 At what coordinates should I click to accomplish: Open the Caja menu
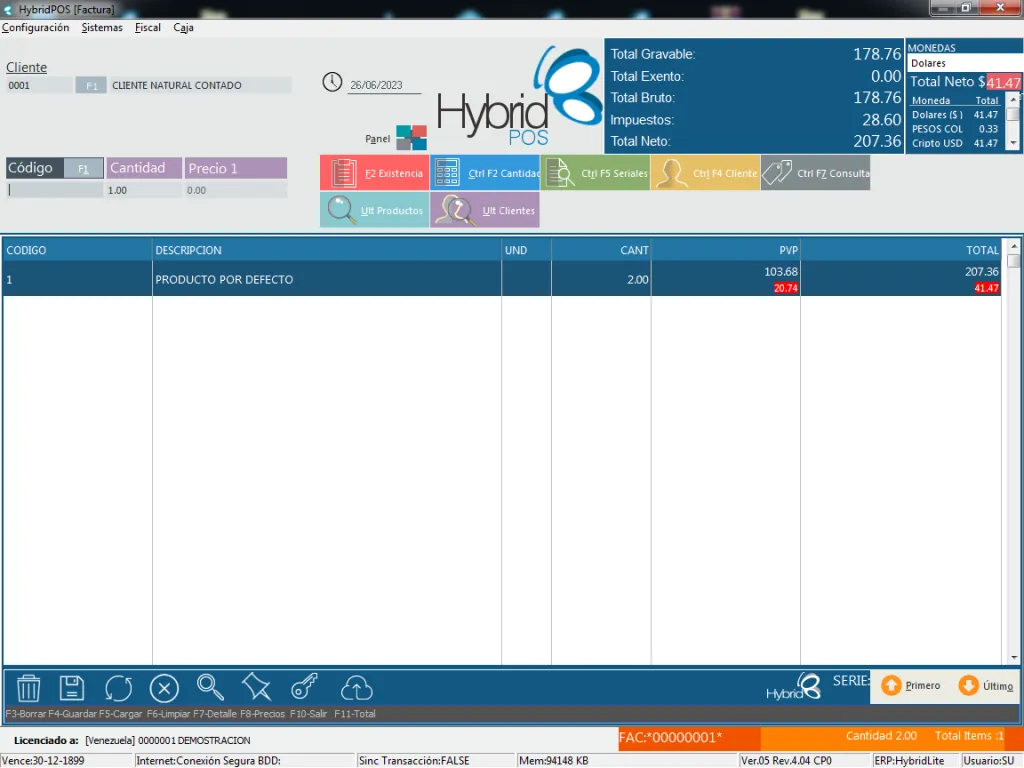183,27
